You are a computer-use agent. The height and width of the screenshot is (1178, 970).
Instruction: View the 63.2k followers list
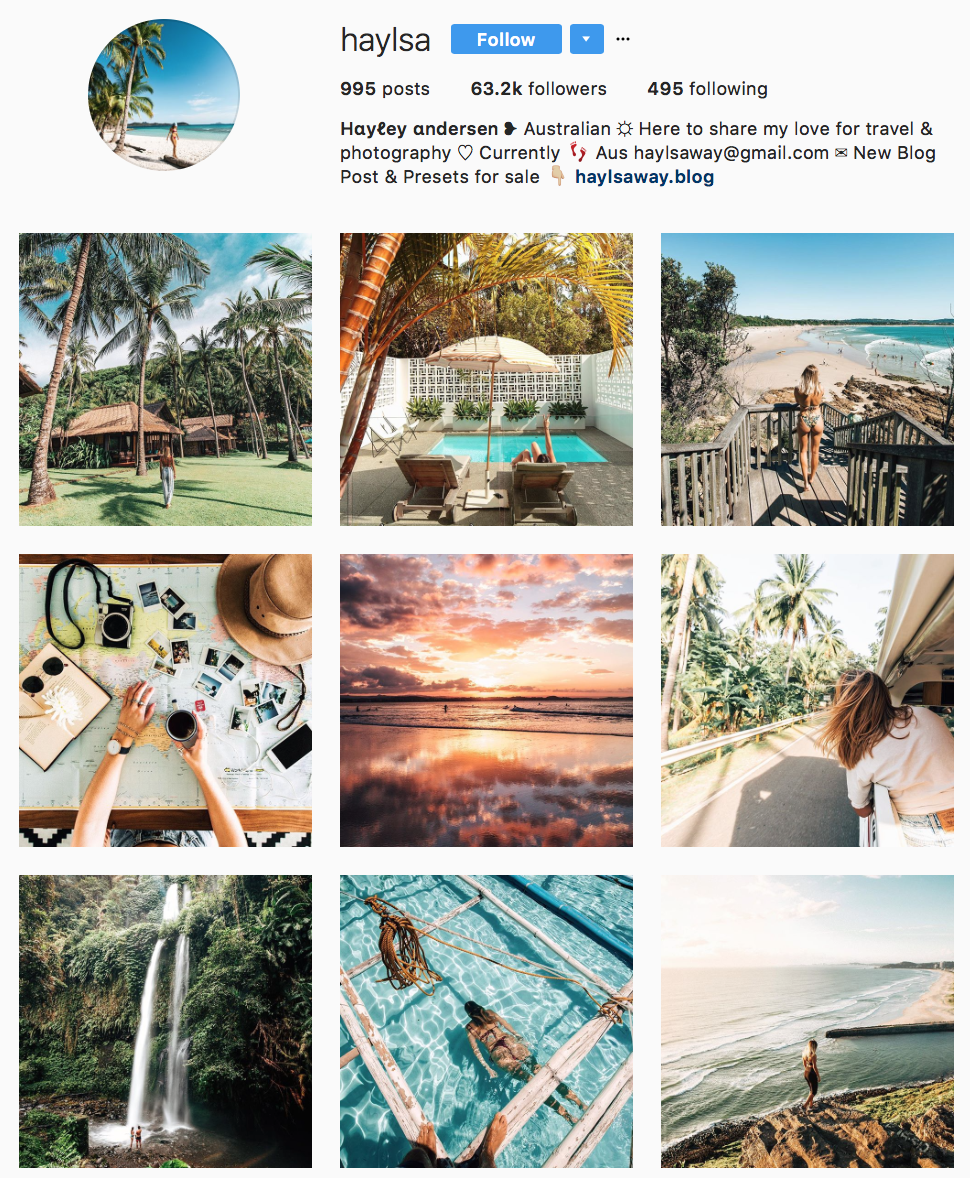(538, 89)
